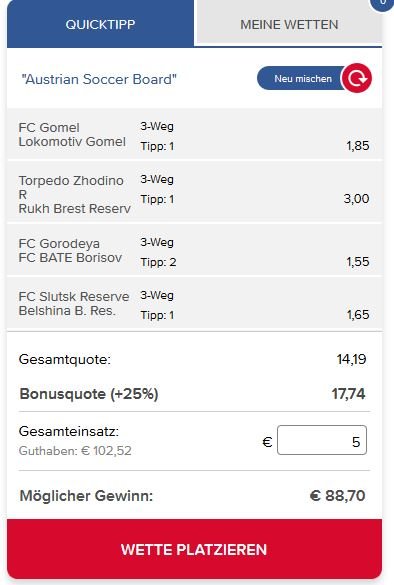Click the Möglicher Gewinn € 88,70 amount
Viewport: 394px width, 585px height.
point(337,496)
